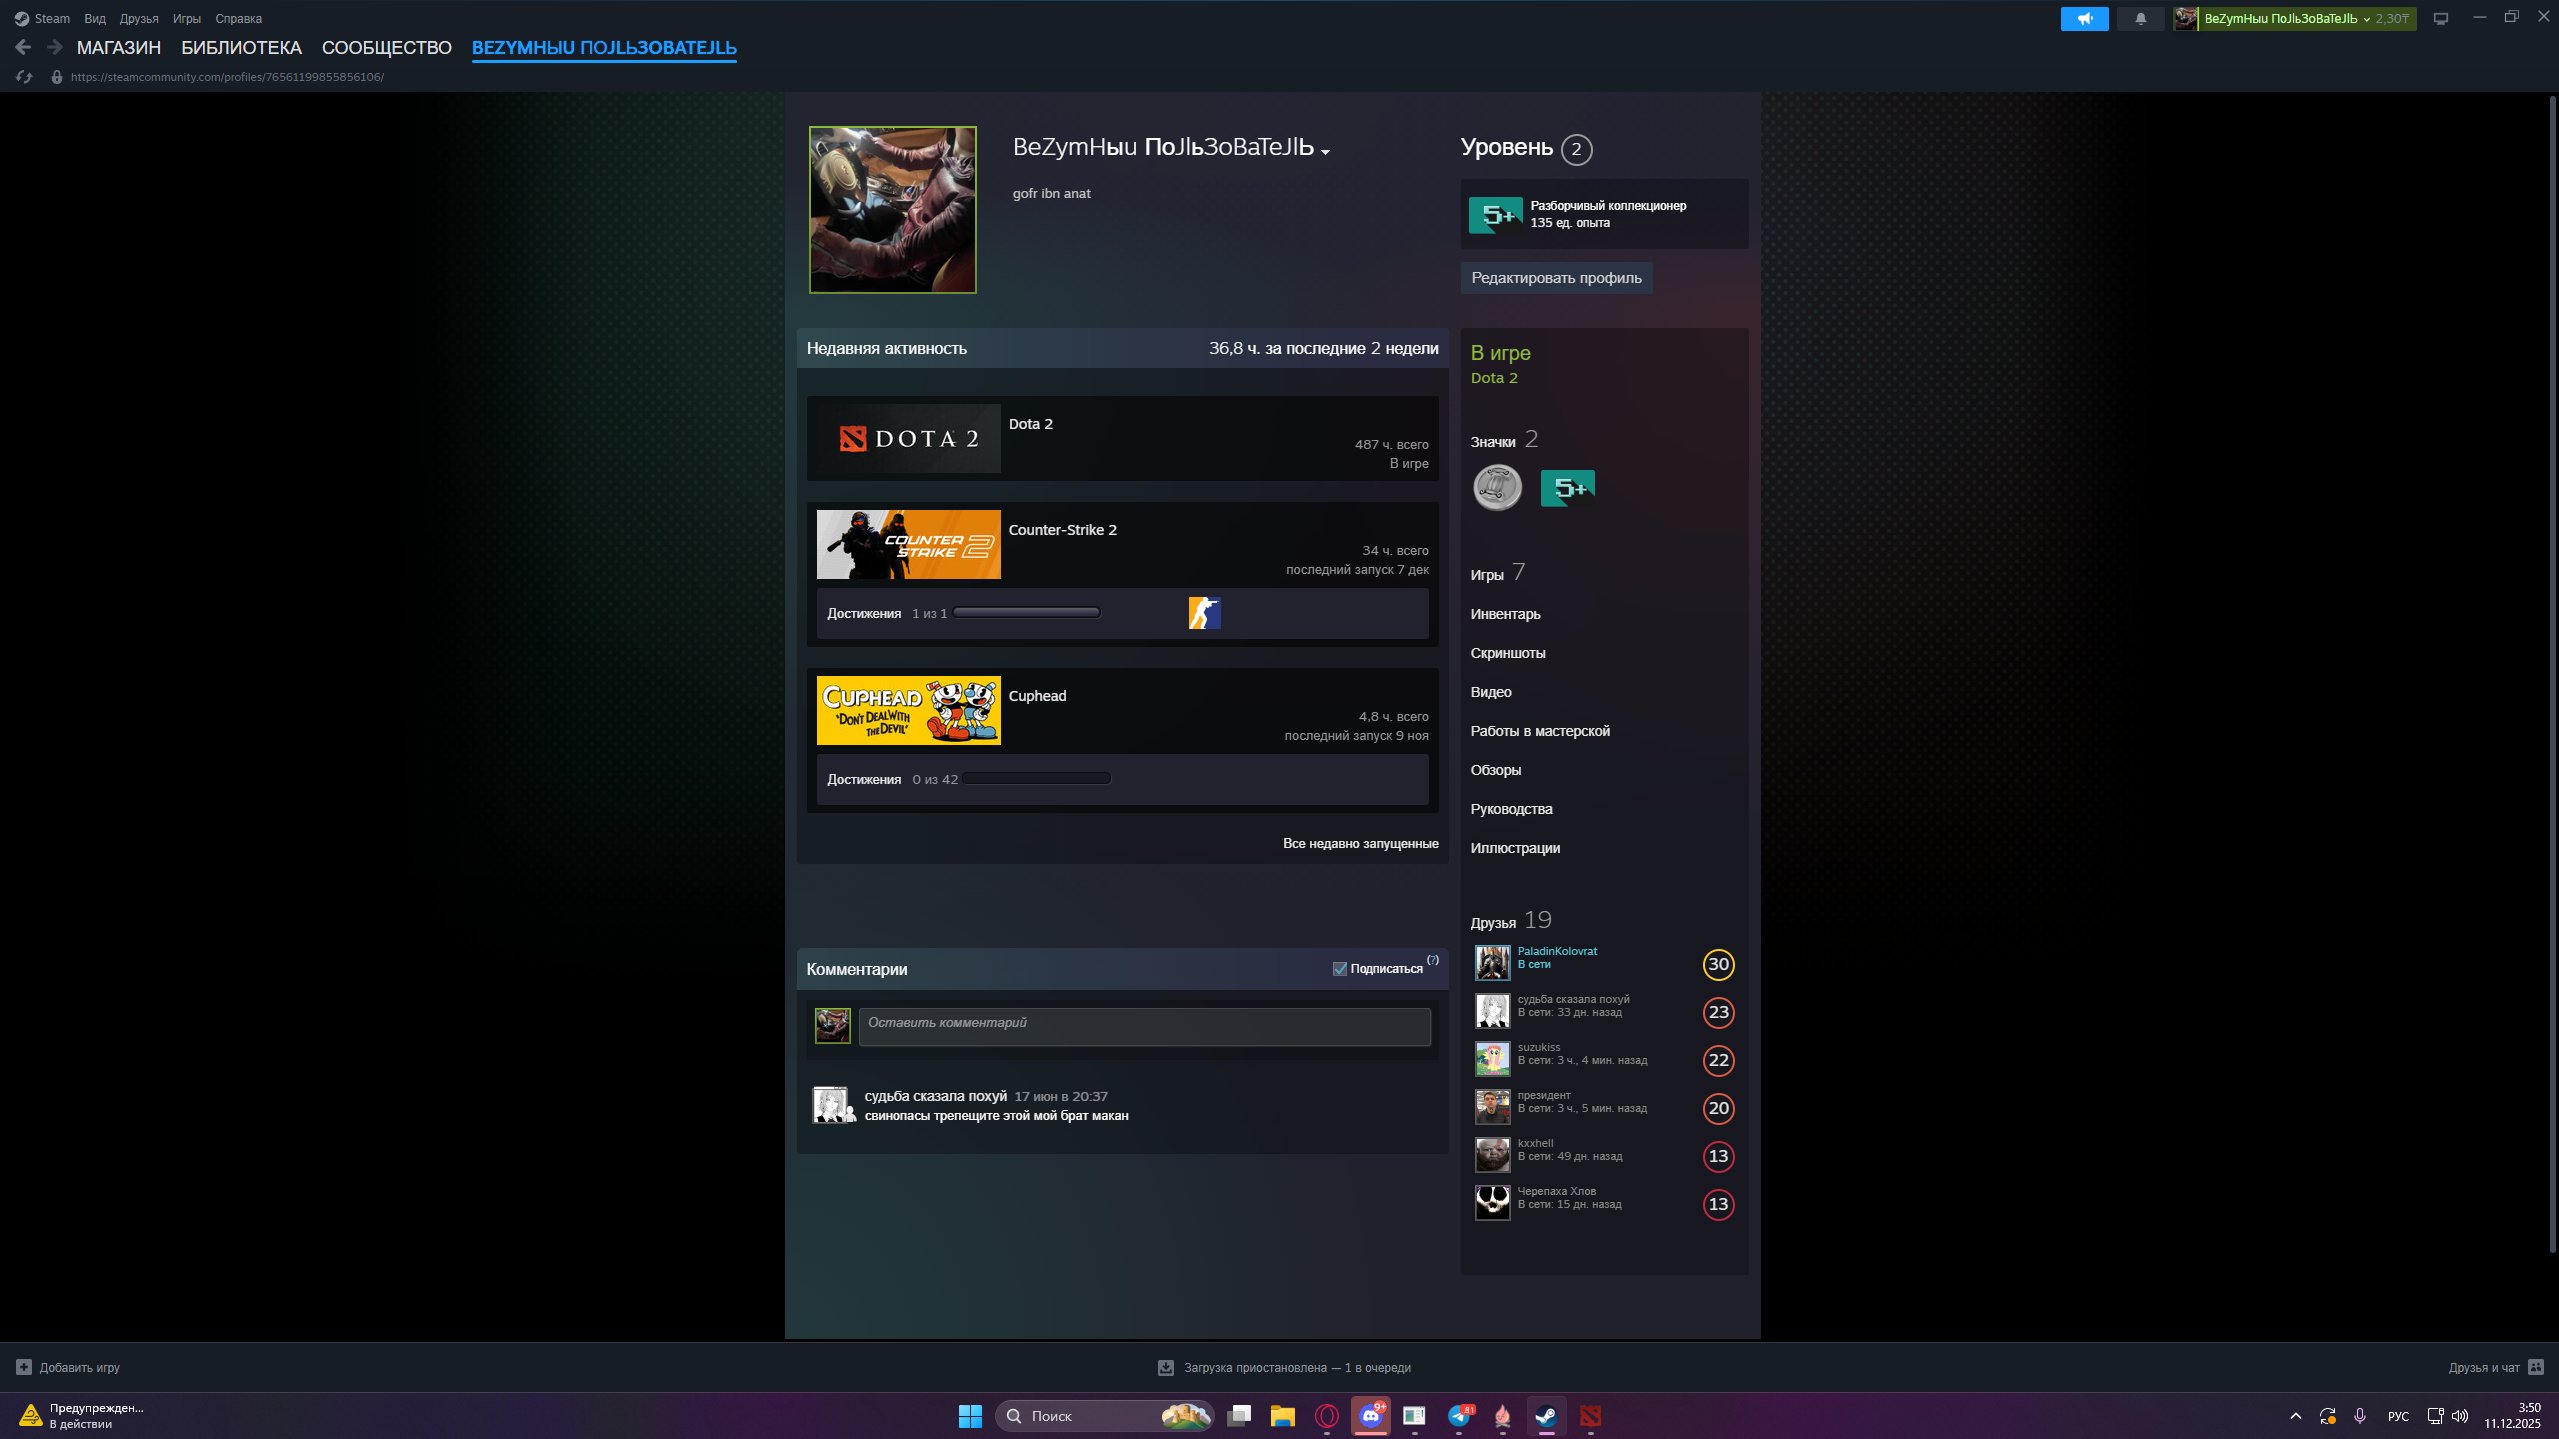The image size is (2559, 1439).
Task: Click the announcements megaphone icon
Action: pyautogui.click(x=2084, y=19)
